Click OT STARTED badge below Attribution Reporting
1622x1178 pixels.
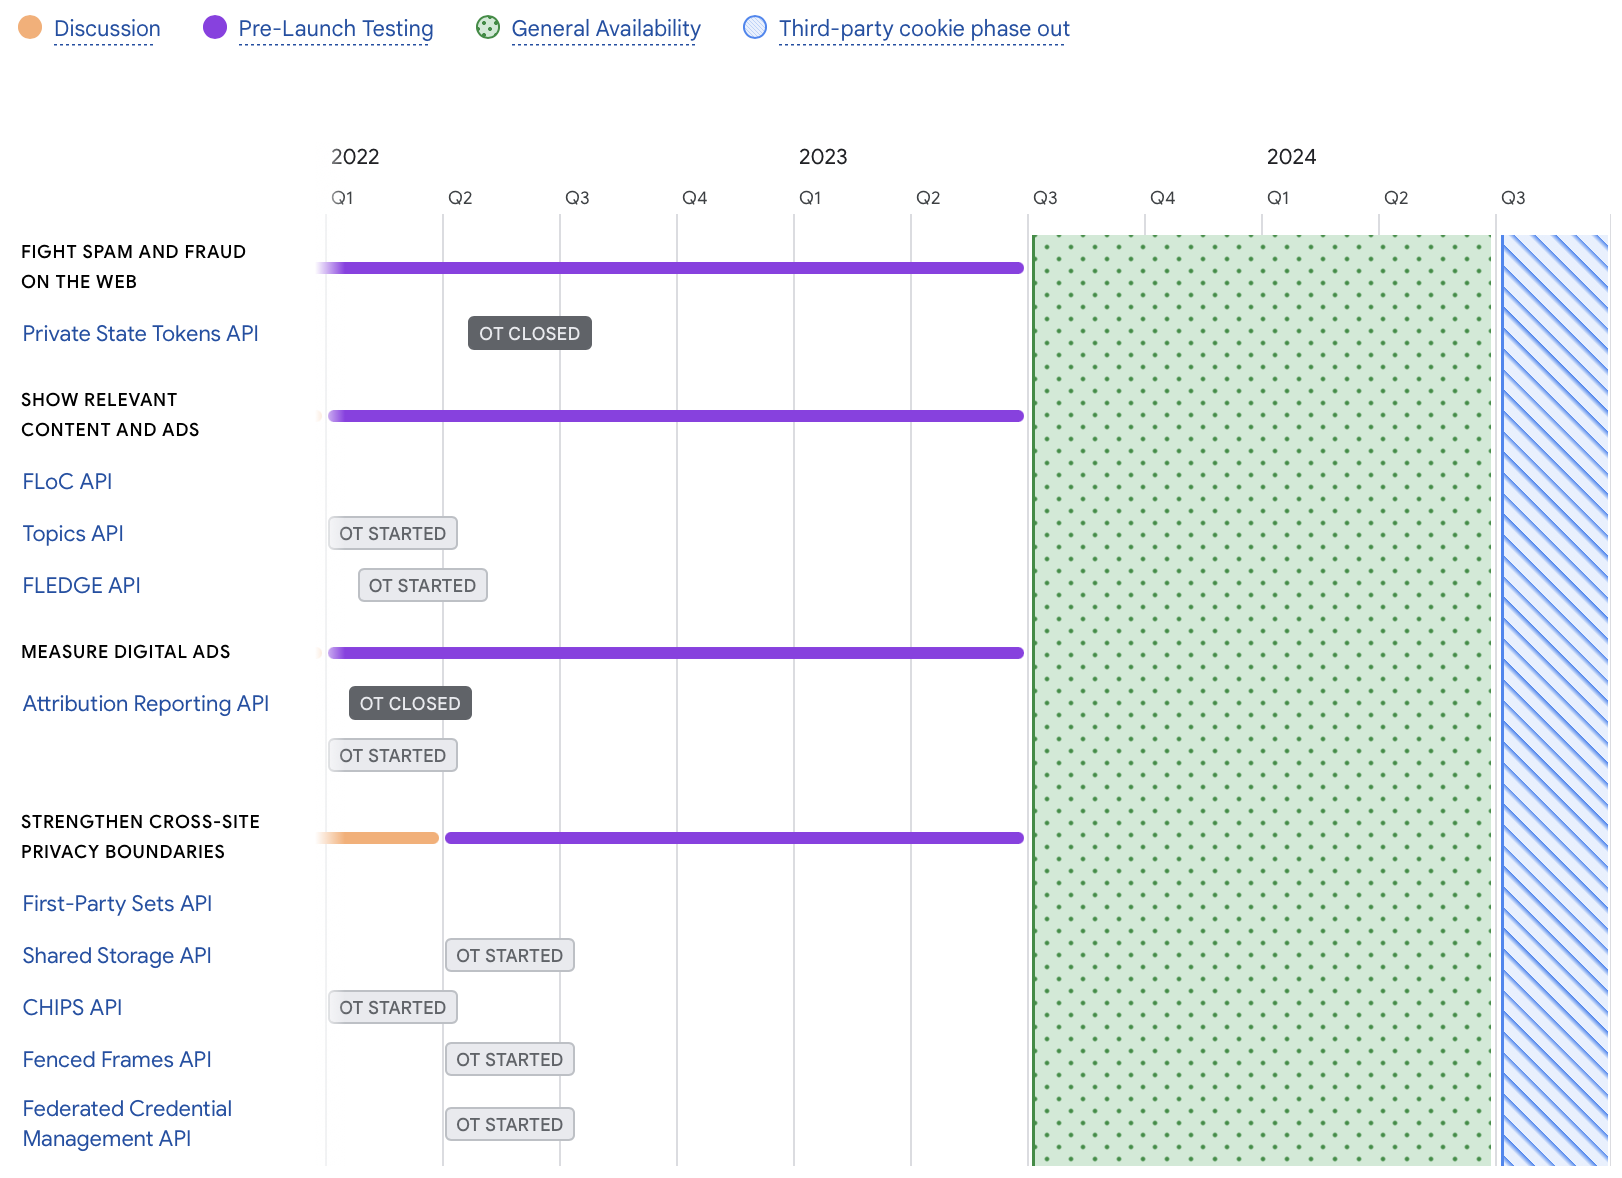click(393, 755)
